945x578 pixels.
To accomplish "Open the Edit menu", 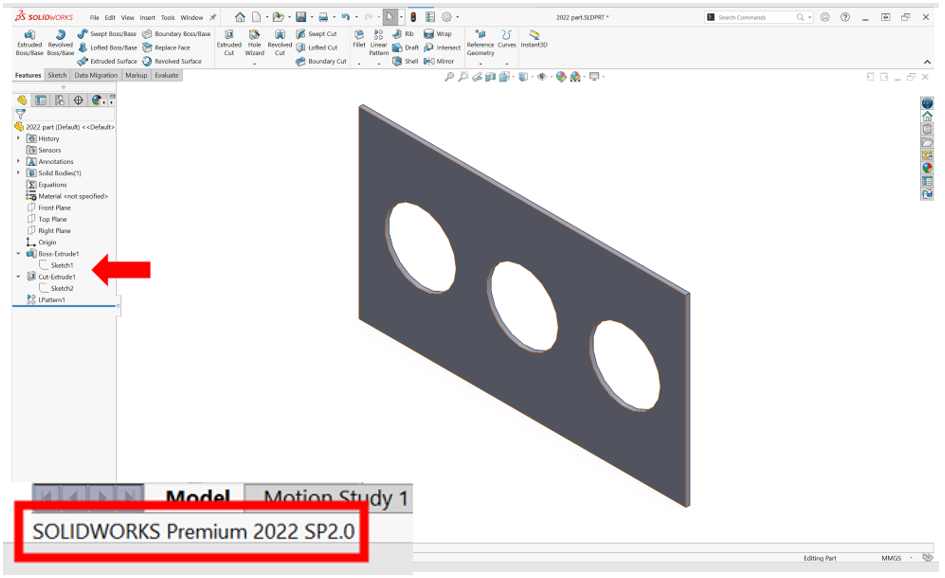I will pos(110,17).
